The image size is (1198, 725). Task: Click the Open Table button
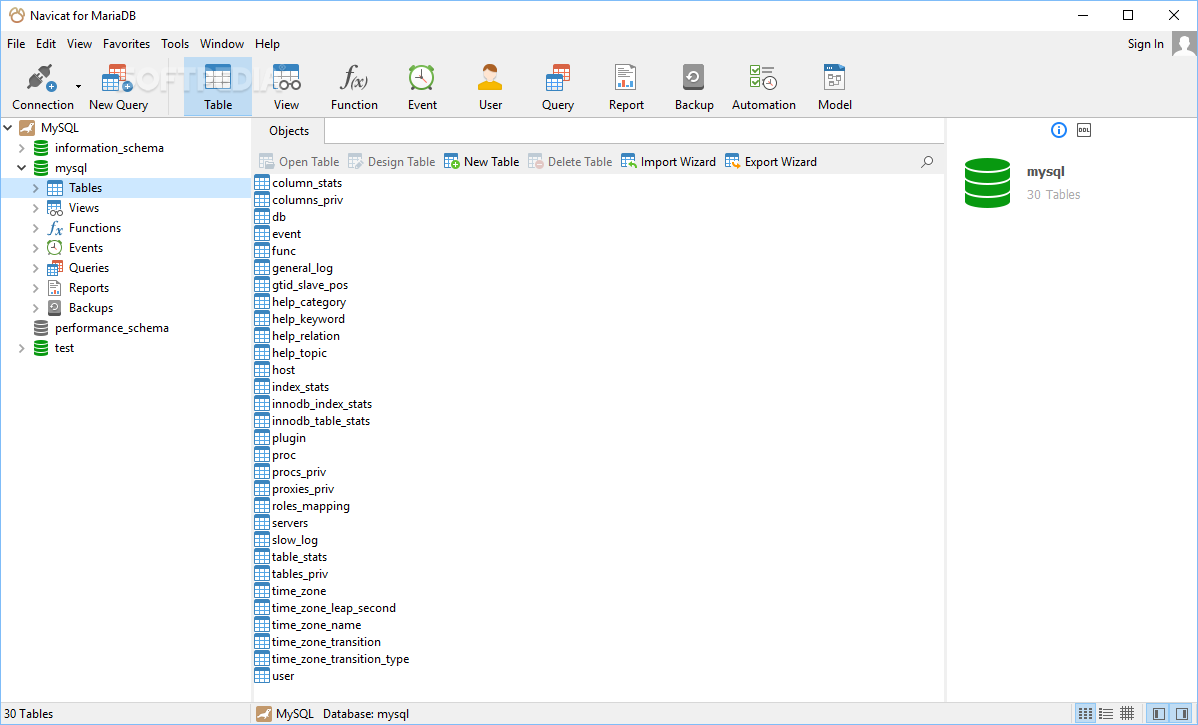click(x=300, y=161)
